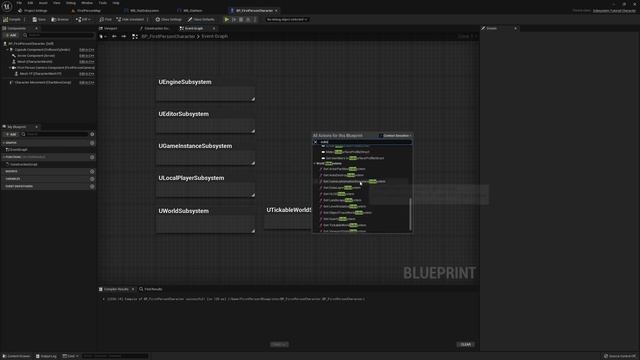This screenshot has width=640, height=360.
Task: Open the play options menu beside playback controls
Action: [255, 19]
